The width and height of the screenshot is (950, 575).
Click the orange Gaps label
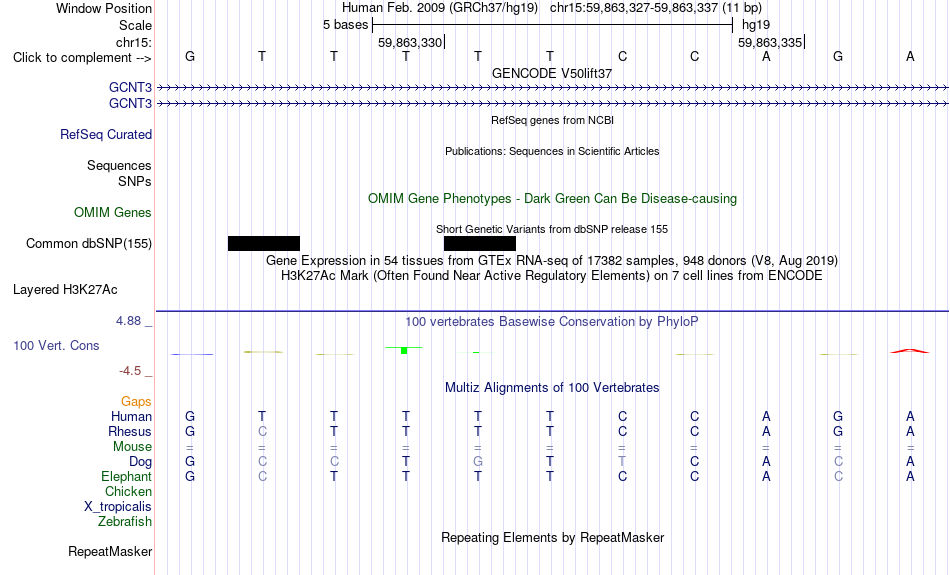click(x=136, y=402)
